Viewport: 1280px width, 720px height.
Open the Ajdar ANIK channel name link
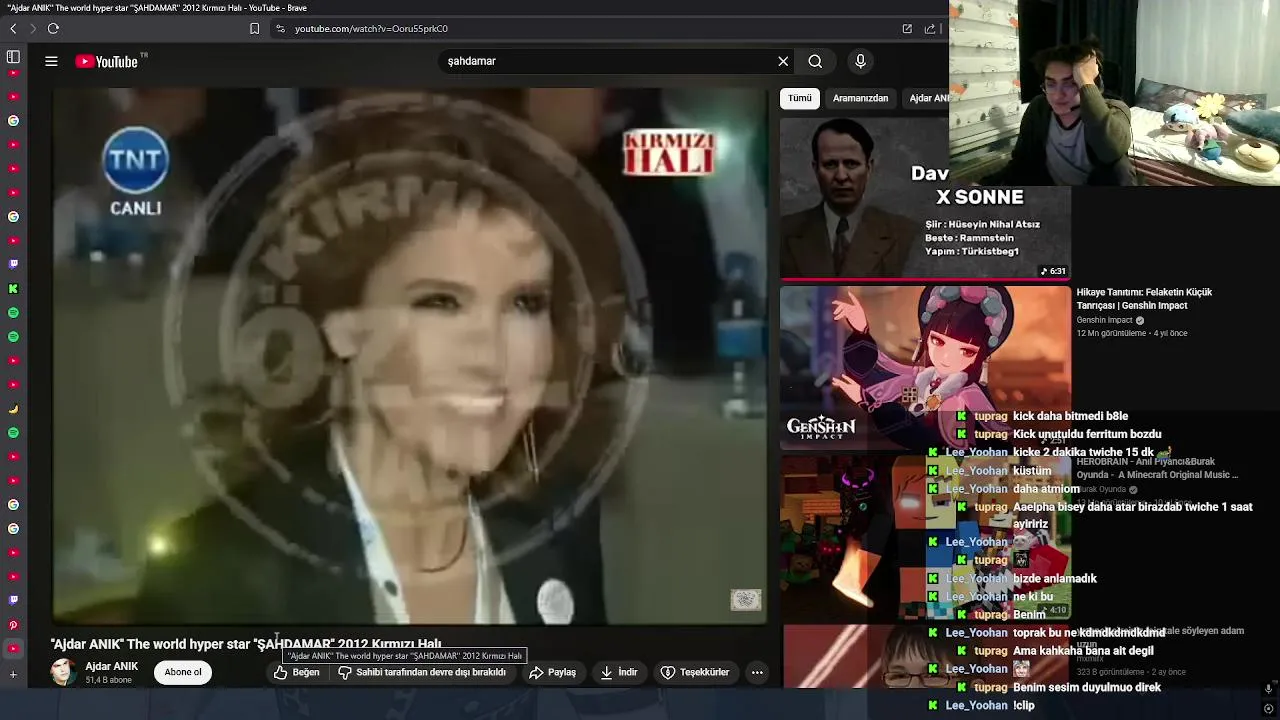[112, 666]
